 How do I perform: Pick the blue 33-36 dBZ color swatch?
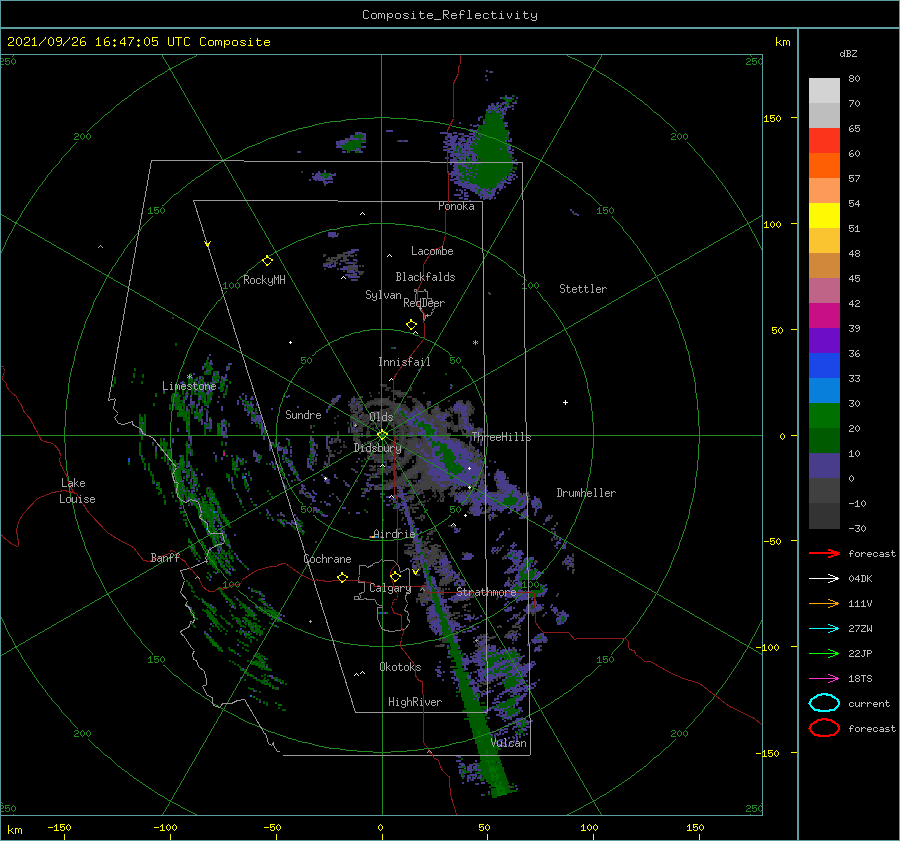pyautogui.click(x=824, y=365)
